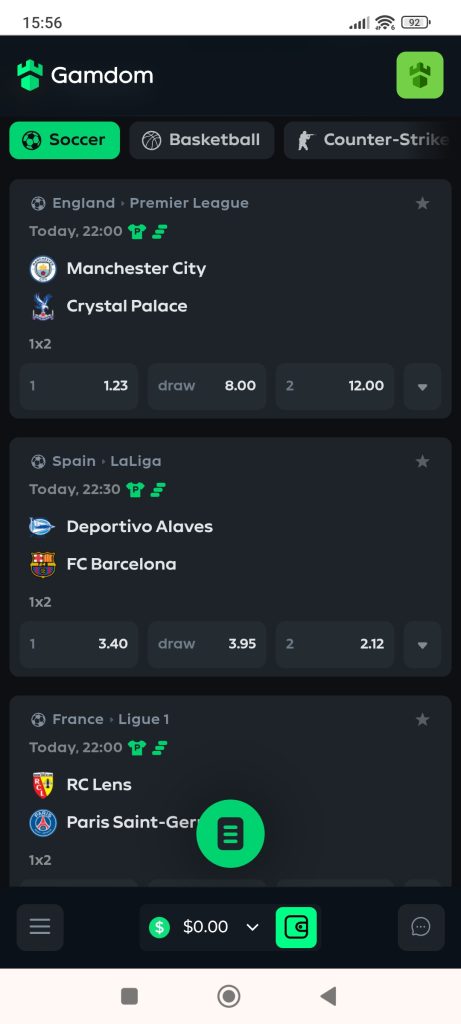Select draw odds 3.95 for Alaves-Barcelona
The height and width of the screenshot is (1024, 461).
[x=206, y=645]
